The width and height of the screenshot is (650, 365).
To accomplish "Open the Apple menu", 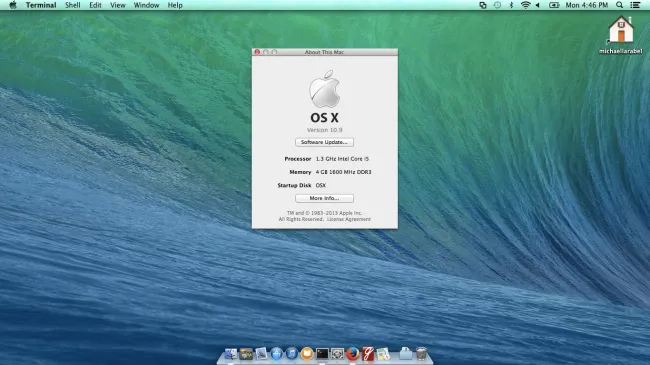I will pyautogui.click(x=13, y=5).
